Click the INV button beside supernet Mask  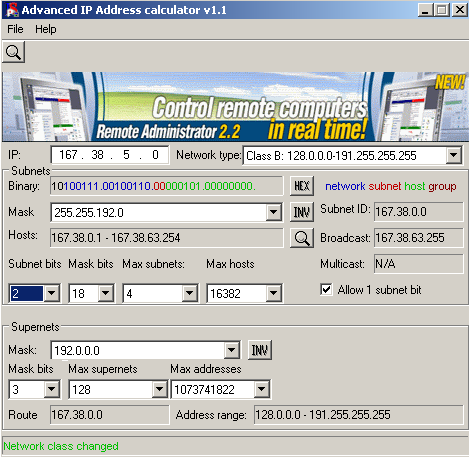[260, 350]
